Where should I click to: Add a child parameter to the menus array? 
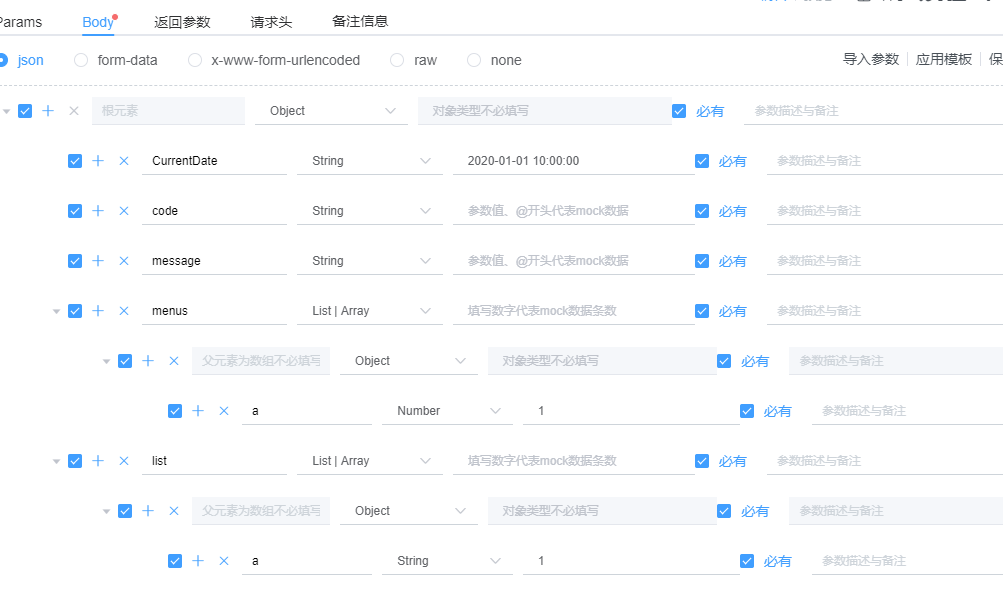coord(98,310)
